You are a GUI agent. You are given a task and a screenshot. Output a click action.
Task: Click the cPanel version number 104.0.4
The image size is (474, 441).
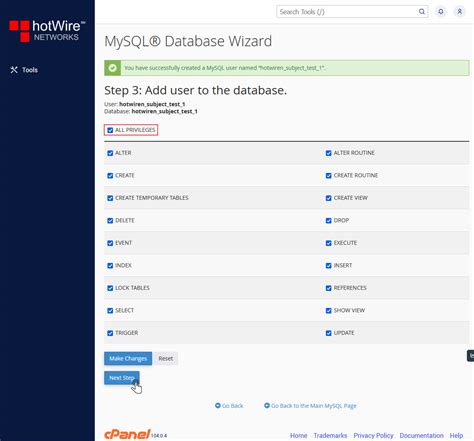[159, 436]
